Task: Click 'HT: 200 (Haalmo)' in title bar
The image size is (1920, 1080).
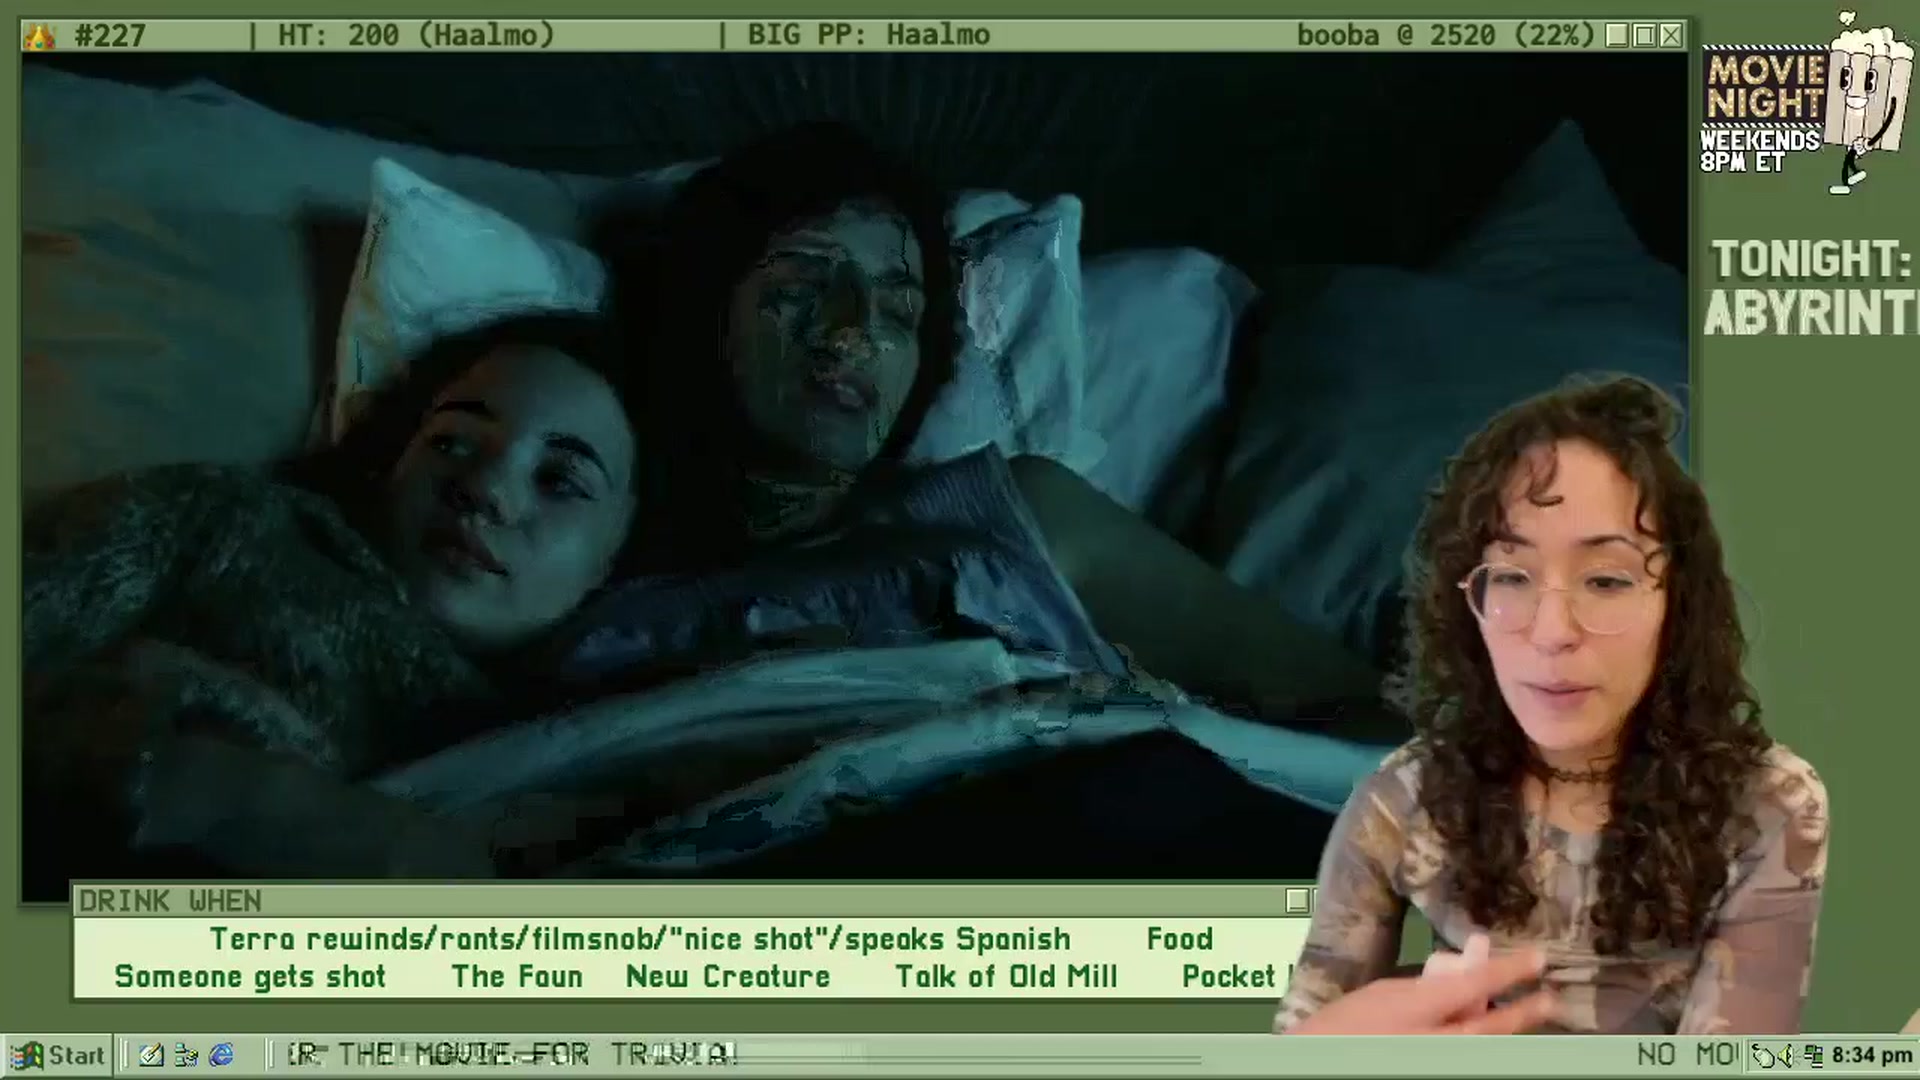Action: tap(416, 35)
